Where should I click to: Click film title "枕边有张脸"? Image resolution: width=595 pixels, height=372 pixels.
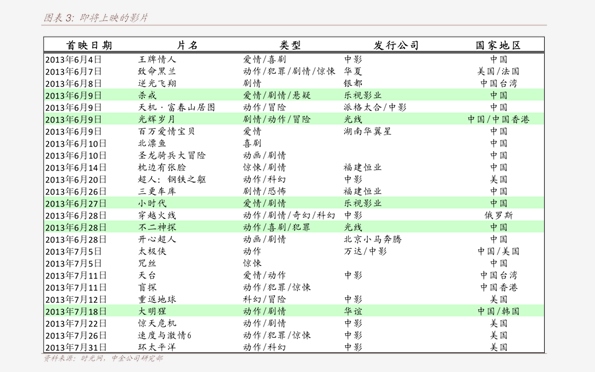(x=162, y=167)
